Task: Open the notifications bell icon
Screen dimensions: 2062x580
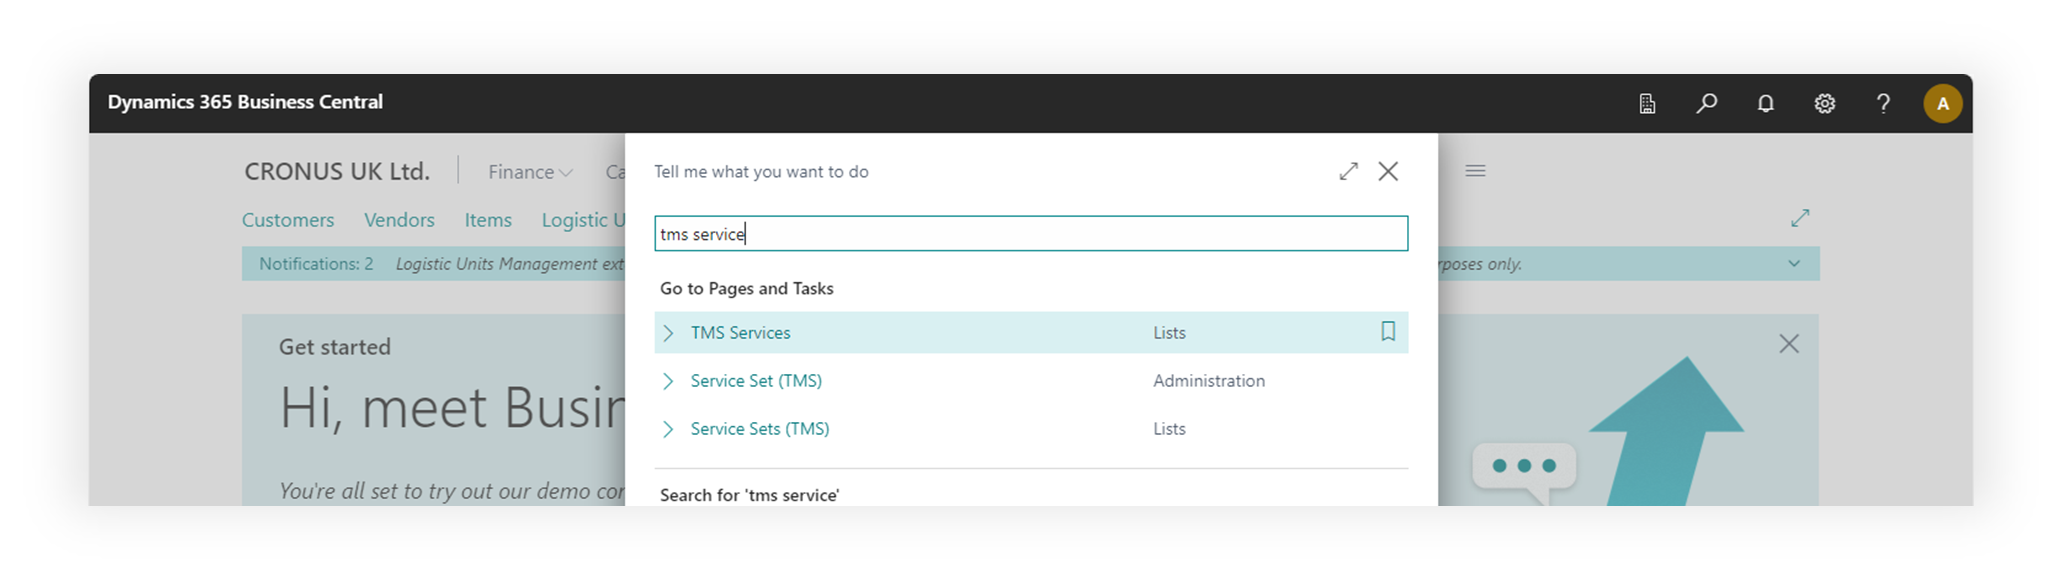Action: [1765, 103]
